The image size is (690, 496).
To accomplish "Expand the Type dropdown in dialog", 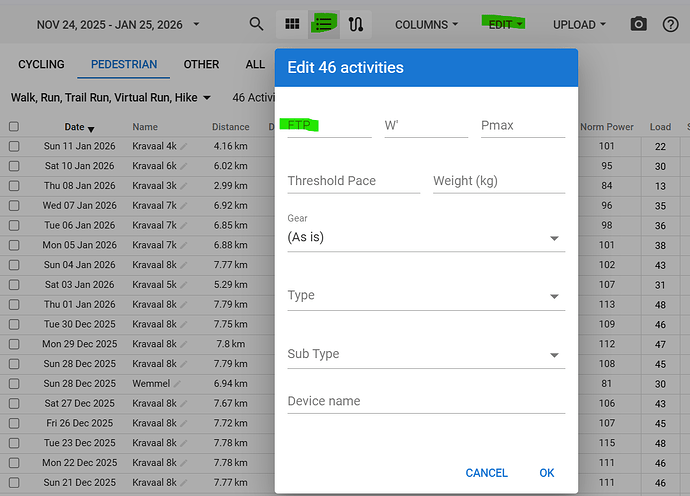I will (426, 295).
